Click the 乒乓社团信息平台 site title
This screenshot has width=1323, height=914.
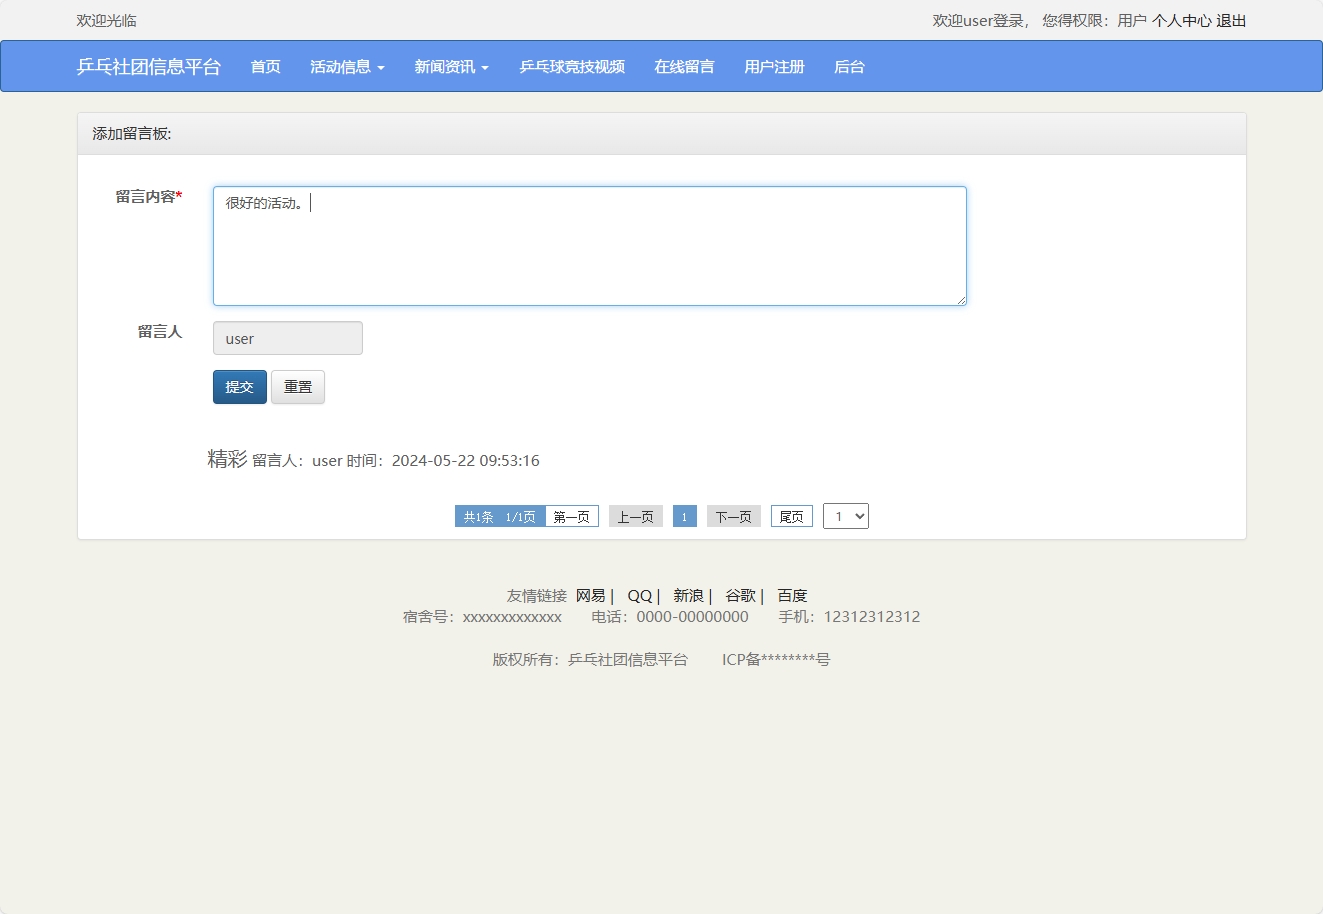click(151, 66)
